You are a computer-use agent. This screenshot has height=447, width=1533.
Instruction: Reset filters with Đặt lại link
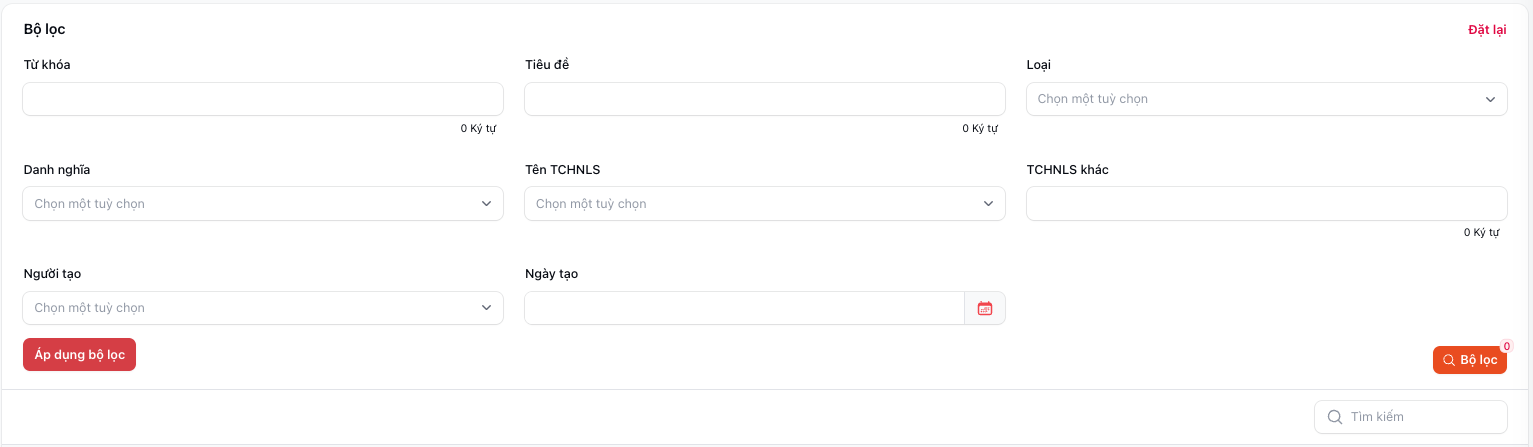[x=1486, y=30]
